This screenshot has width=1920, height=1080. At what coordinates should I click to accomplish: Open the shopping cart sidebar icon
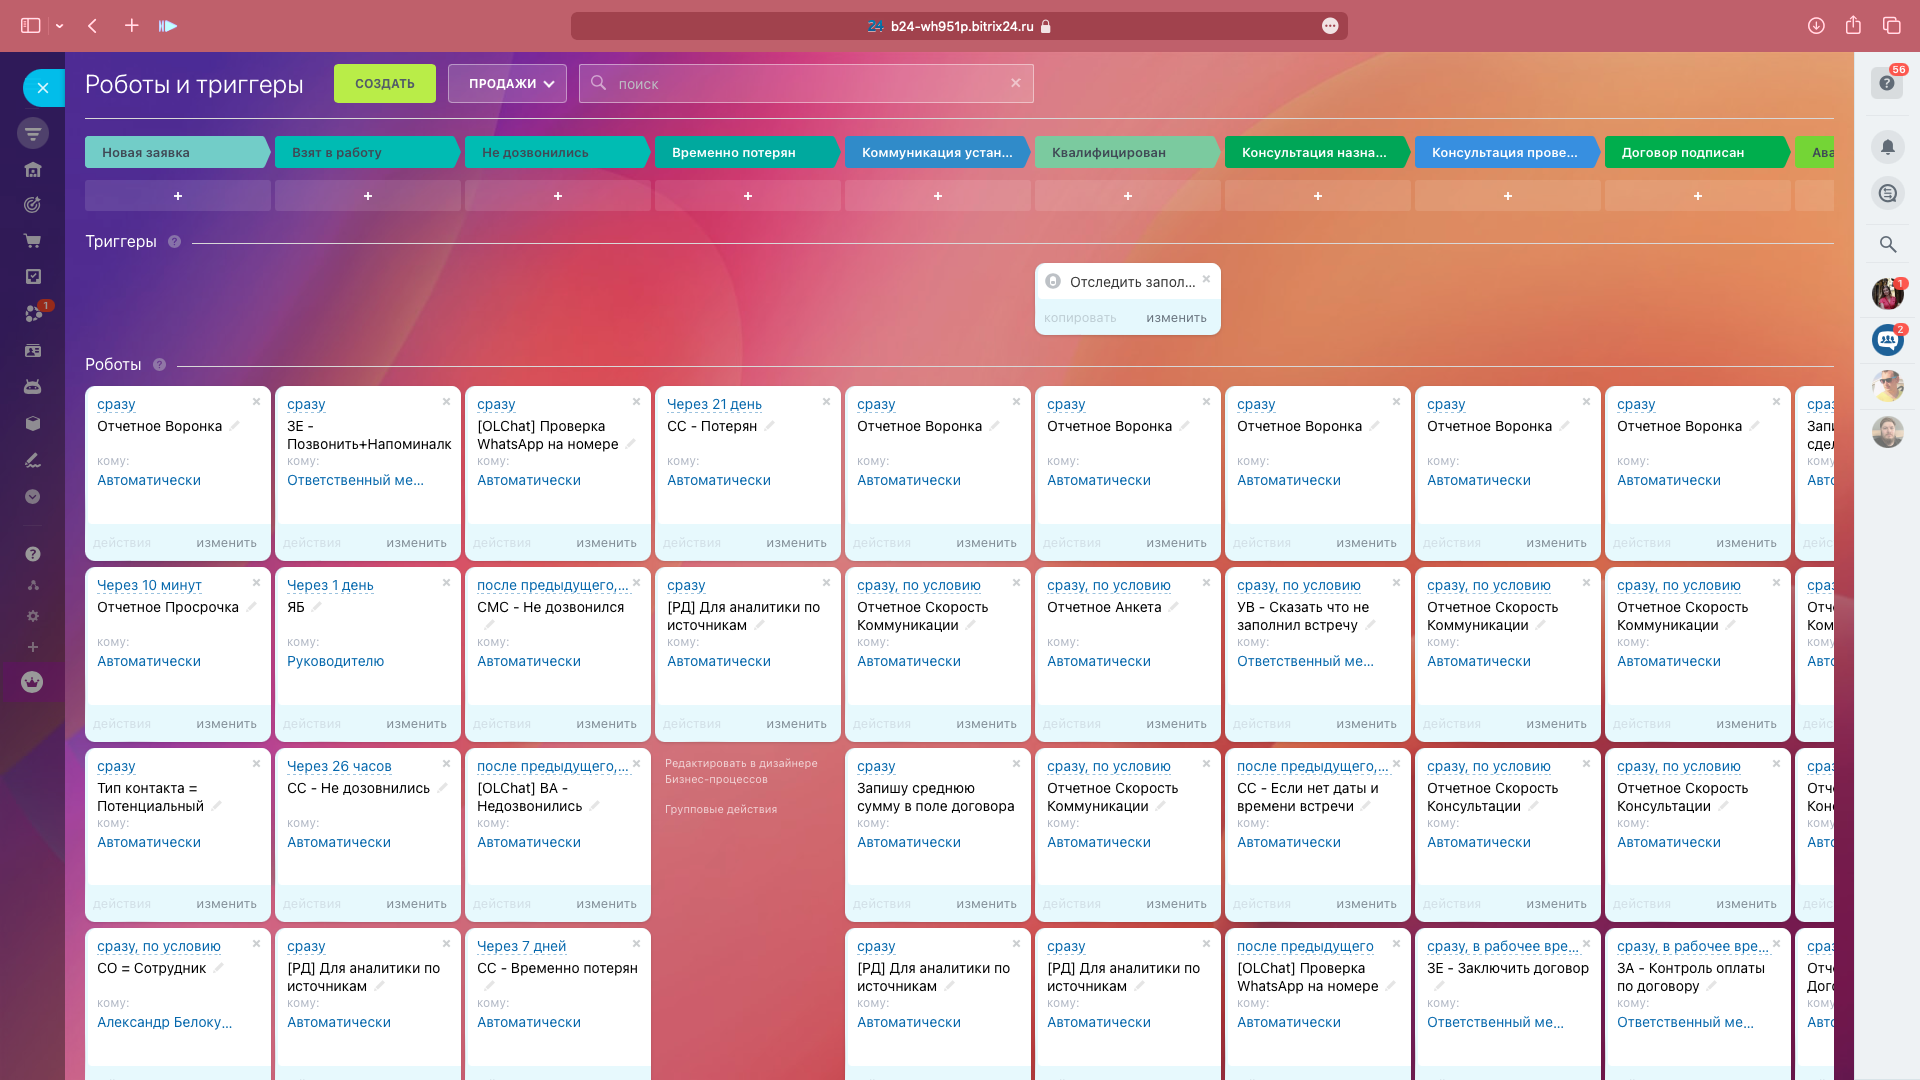(32, 241)
